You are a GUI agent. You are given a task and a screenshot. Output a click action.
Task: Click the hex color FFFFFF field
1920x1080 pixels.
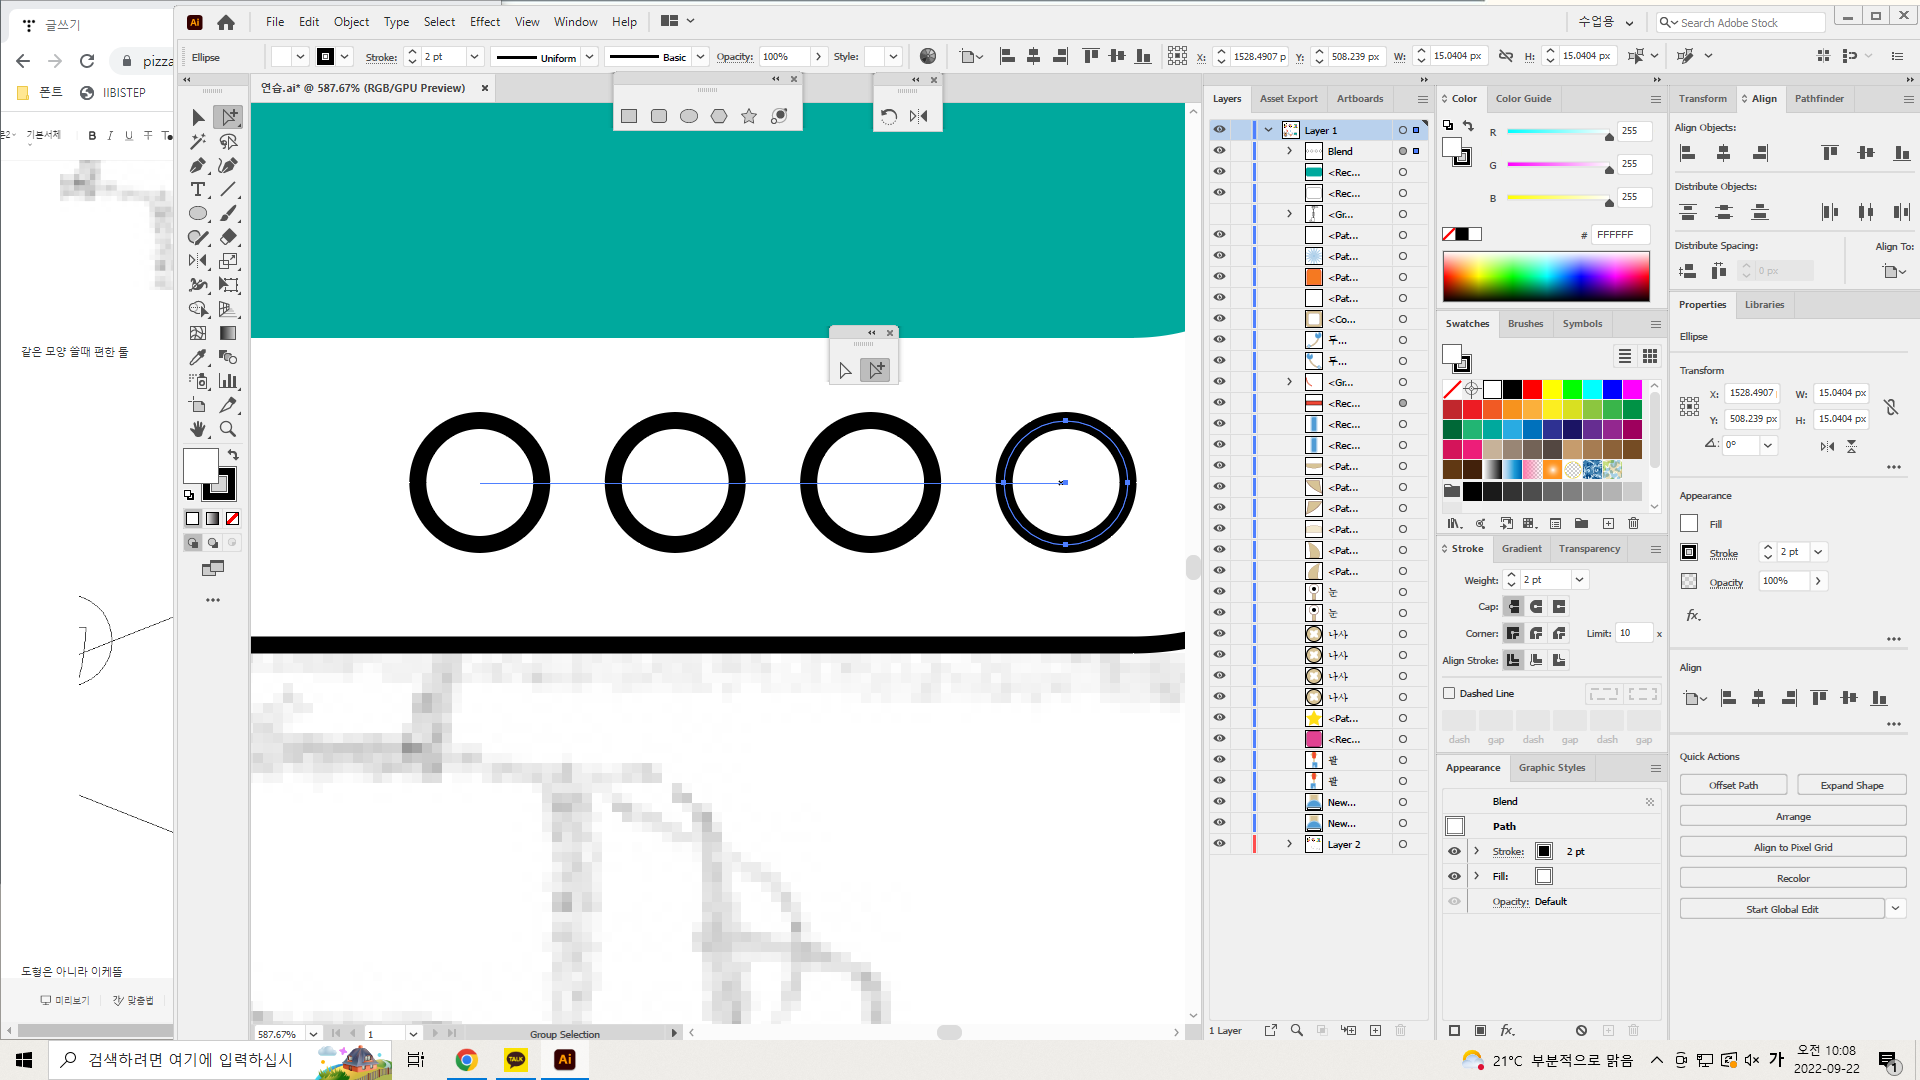(x=1620, y=235)
